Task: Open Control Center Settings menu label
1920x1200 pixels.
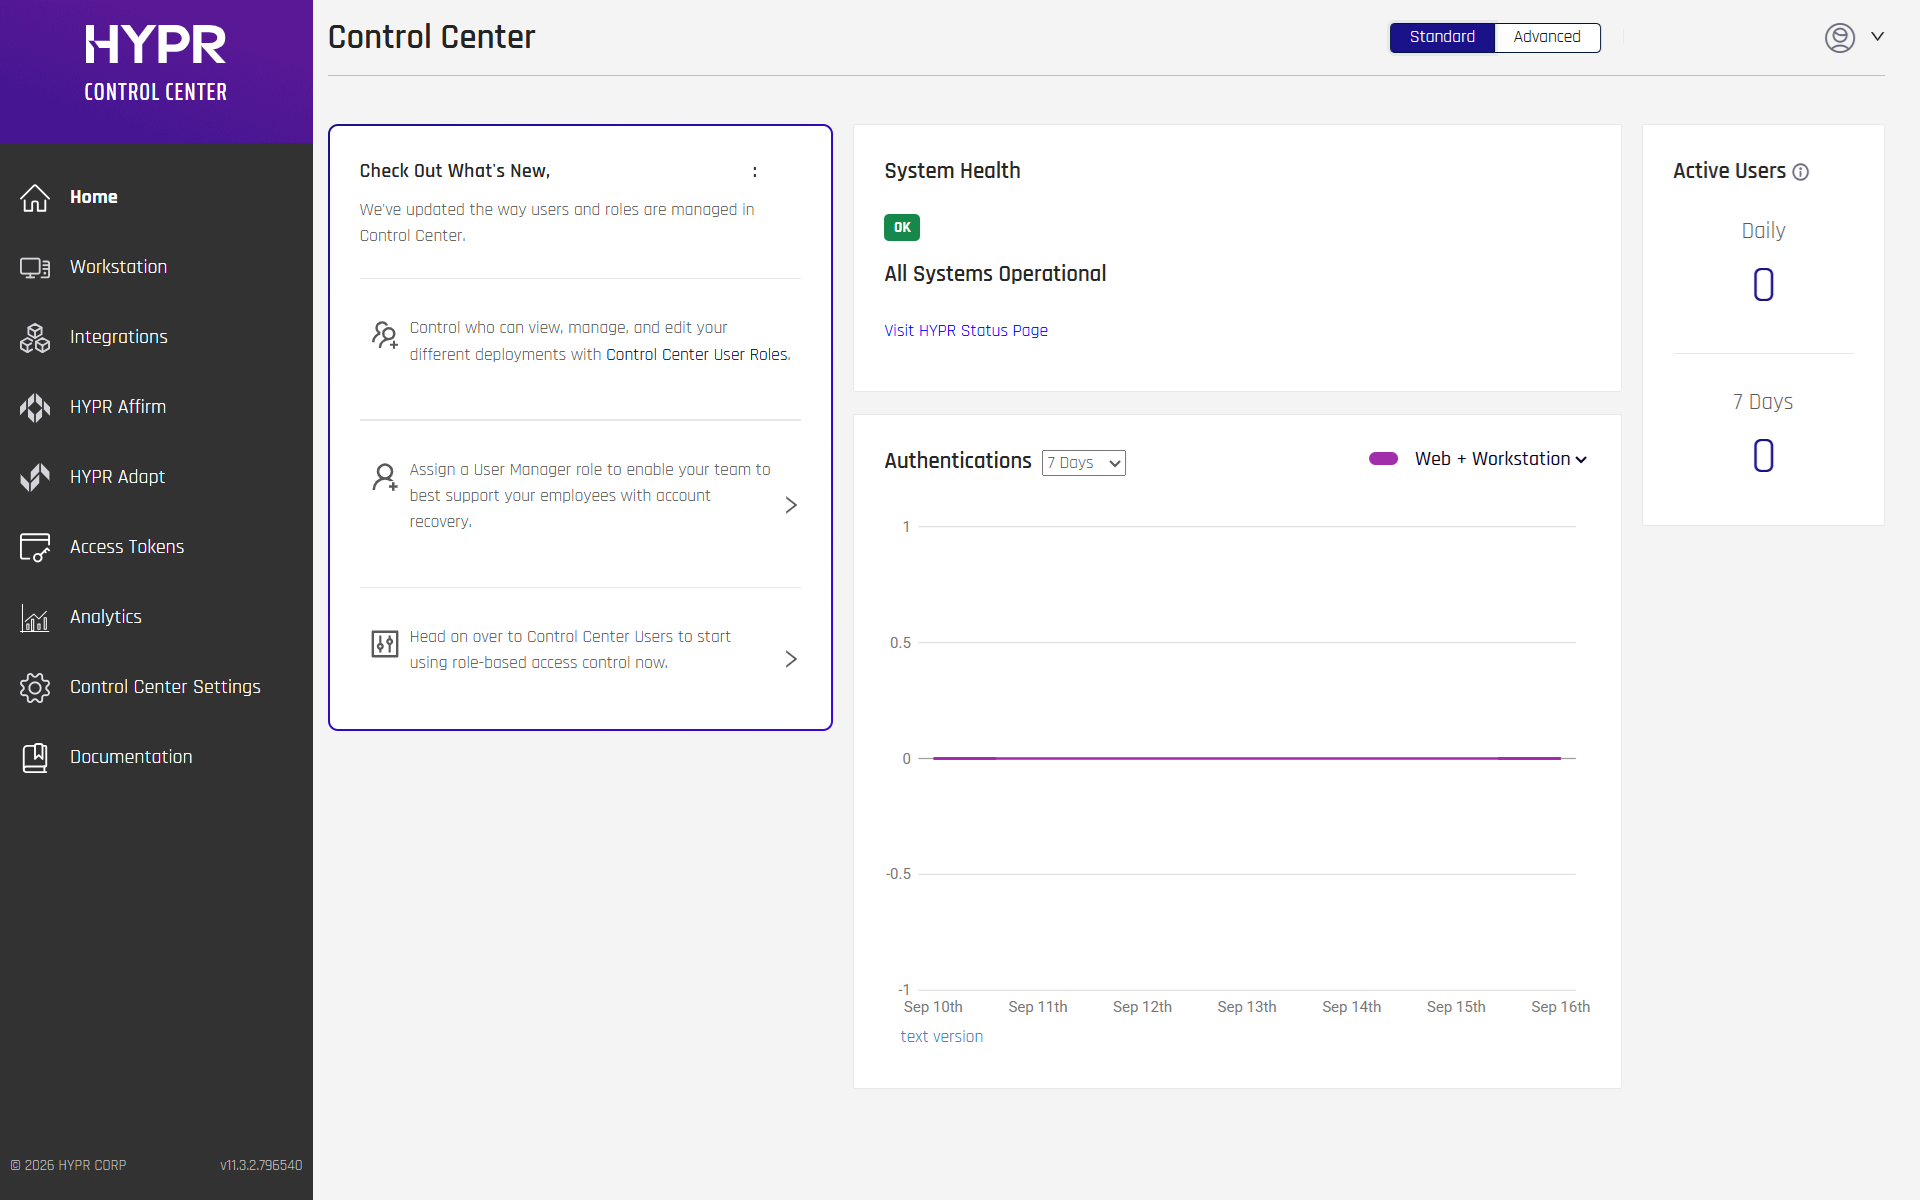Action: point(165,687)
